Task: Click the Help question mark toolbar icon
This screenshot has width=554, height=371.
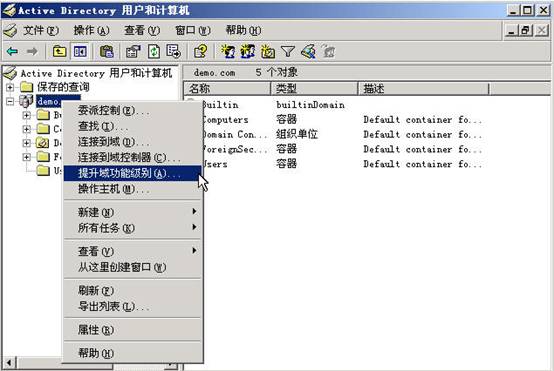Action: [x=201, y=52]
